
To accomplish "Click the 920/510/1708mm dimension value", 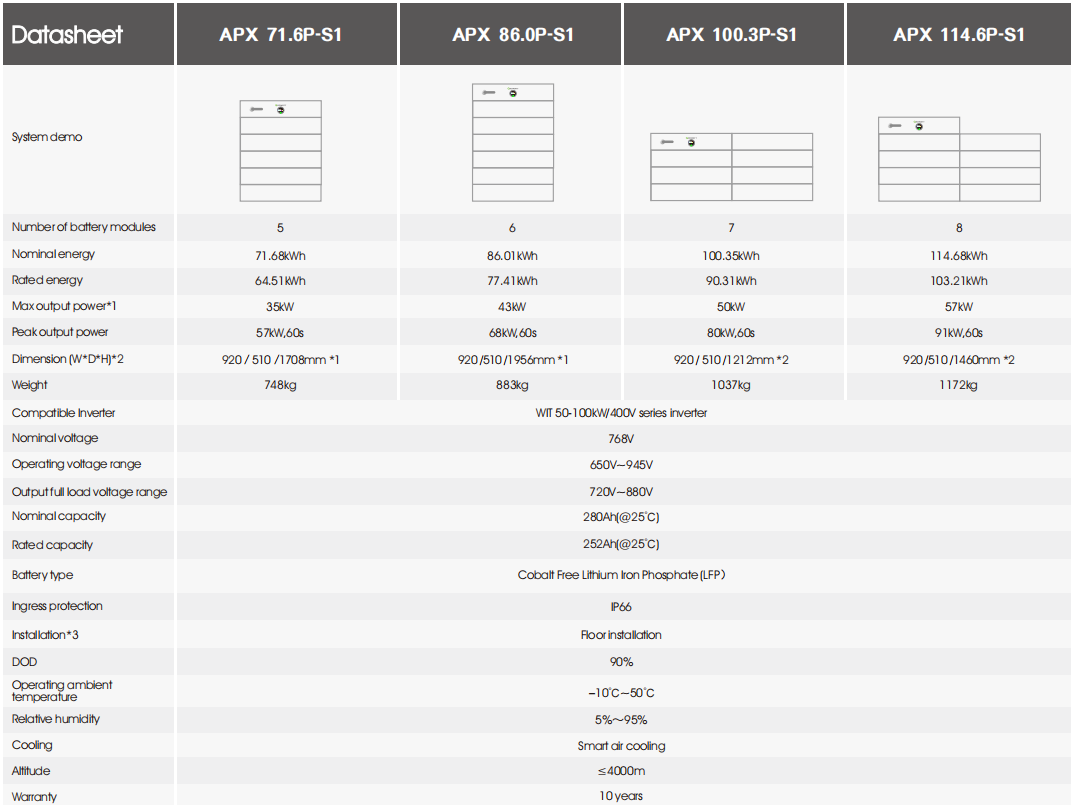I will coord(280,360).
